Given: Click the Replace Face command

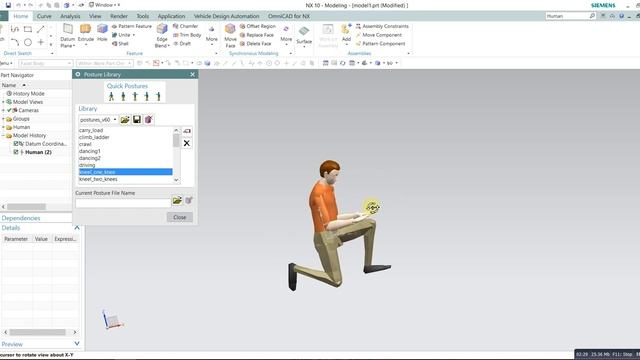Looking at the screenshot, I should click(x=257, y=35).
